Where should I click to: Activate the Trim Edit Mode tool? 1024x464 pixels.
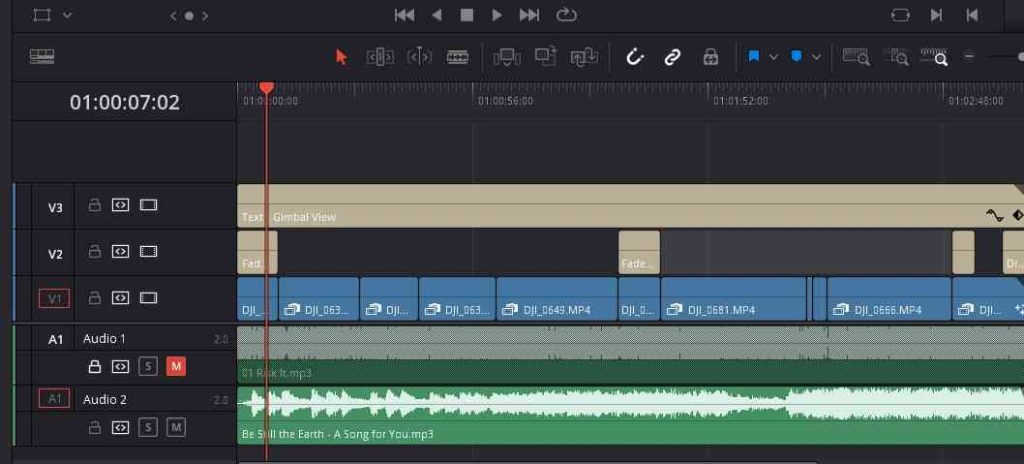pos(380,57)
